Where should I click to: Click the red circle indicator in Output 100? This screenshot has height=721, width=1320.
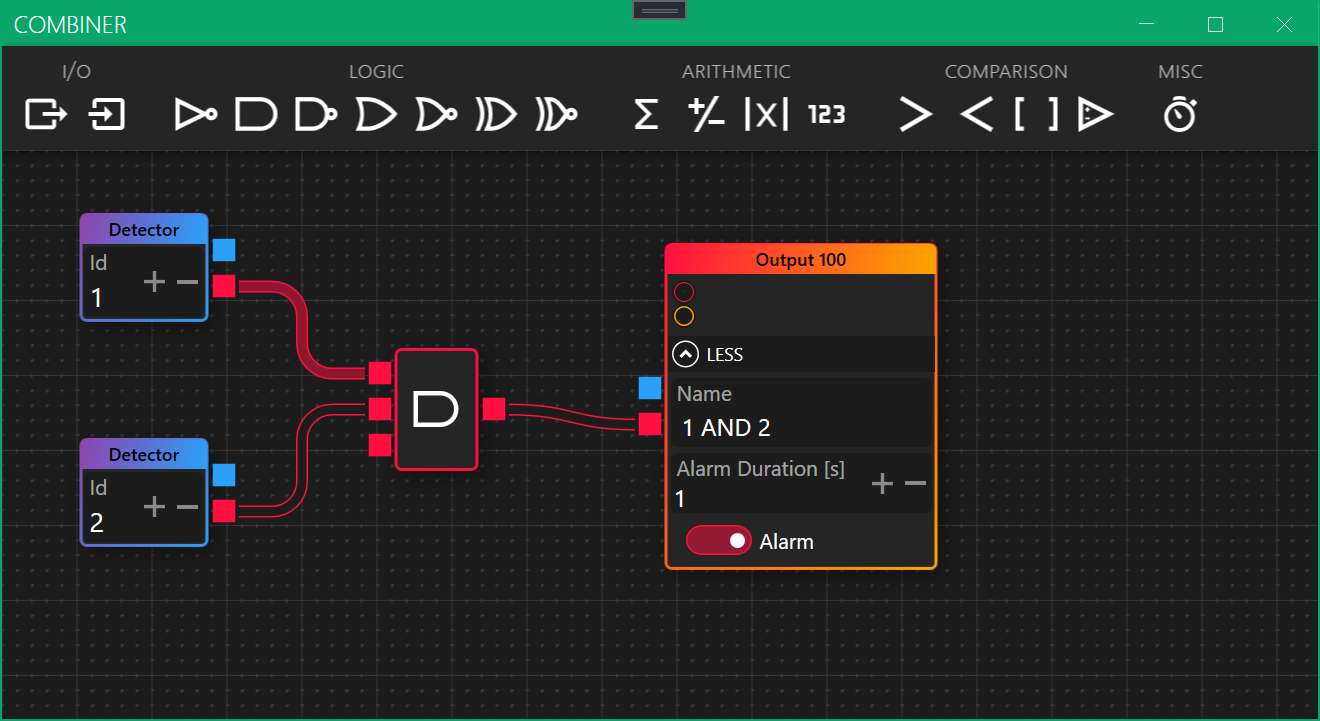pos(684,292)
